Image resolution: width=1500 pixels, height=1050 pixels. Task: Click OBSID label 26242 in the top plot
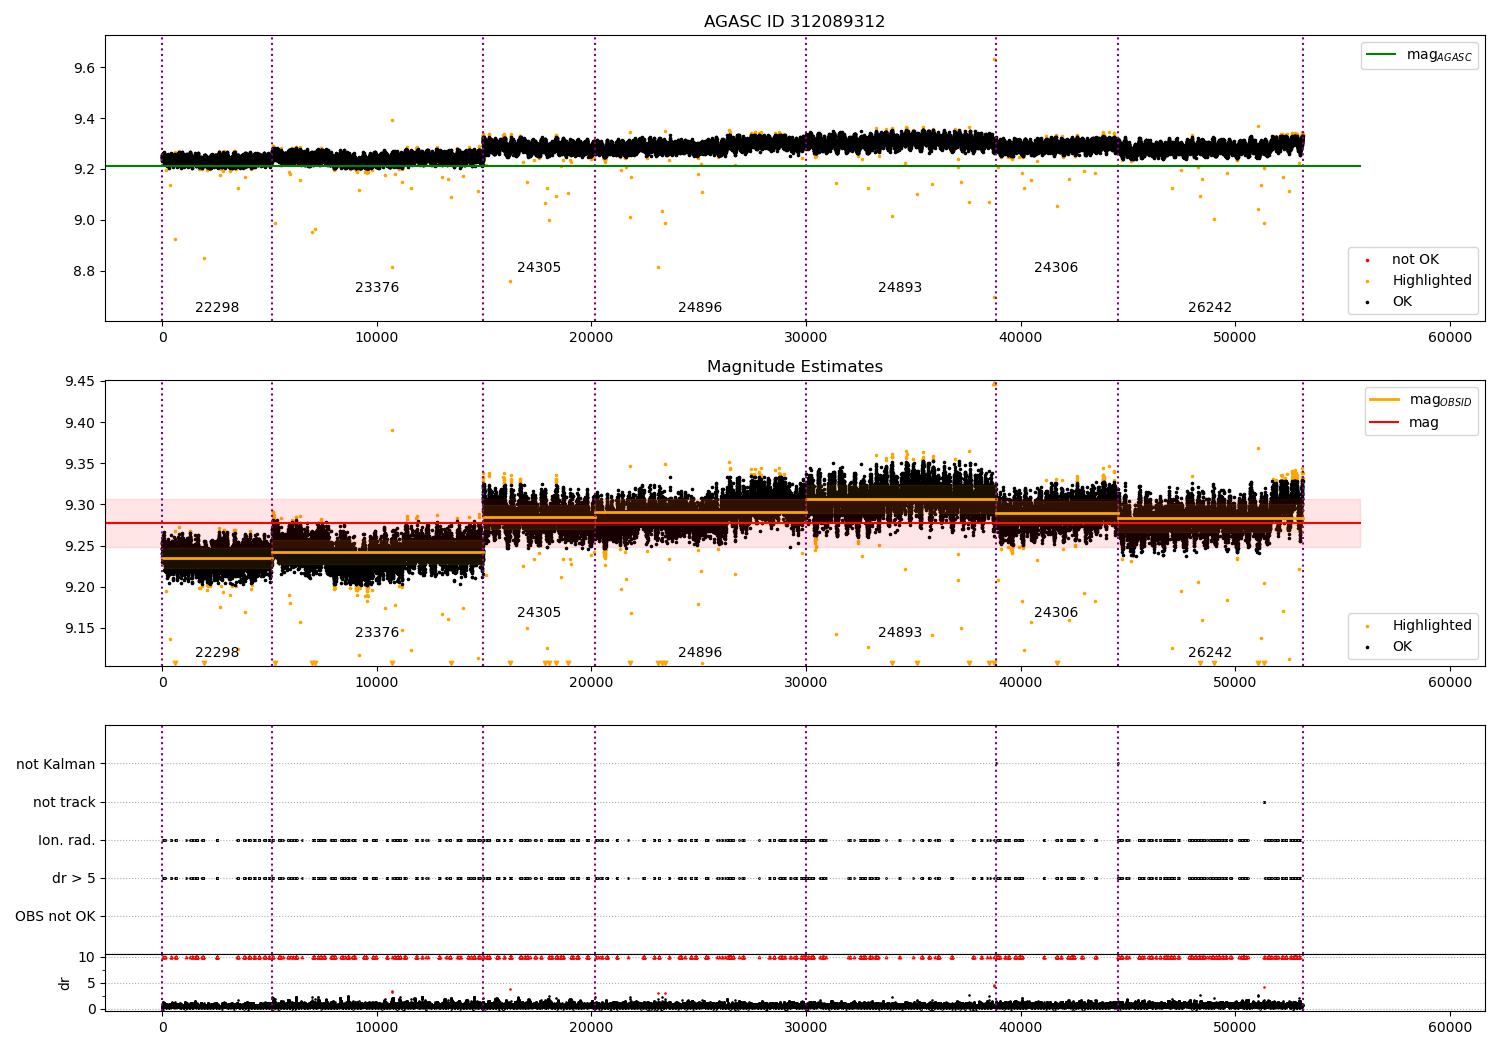point(1210,308)
